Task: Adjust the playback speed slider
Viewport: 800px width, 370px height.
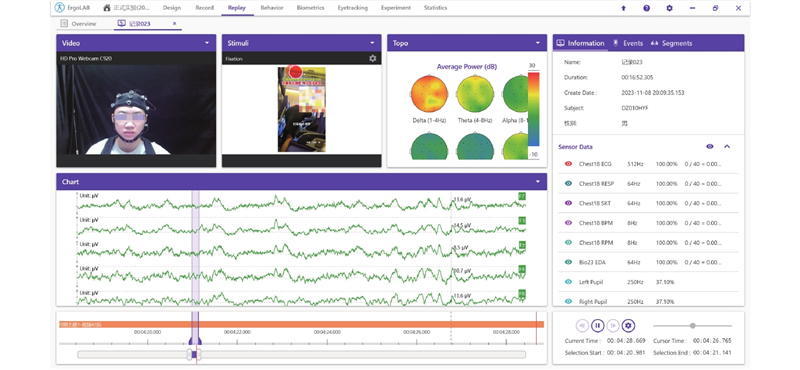Action: (692, 326)
